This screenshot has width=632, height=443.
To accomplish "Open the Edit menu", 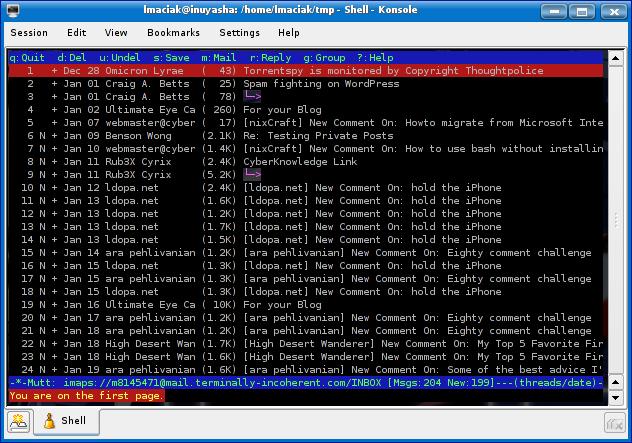I will coord(77,33).
